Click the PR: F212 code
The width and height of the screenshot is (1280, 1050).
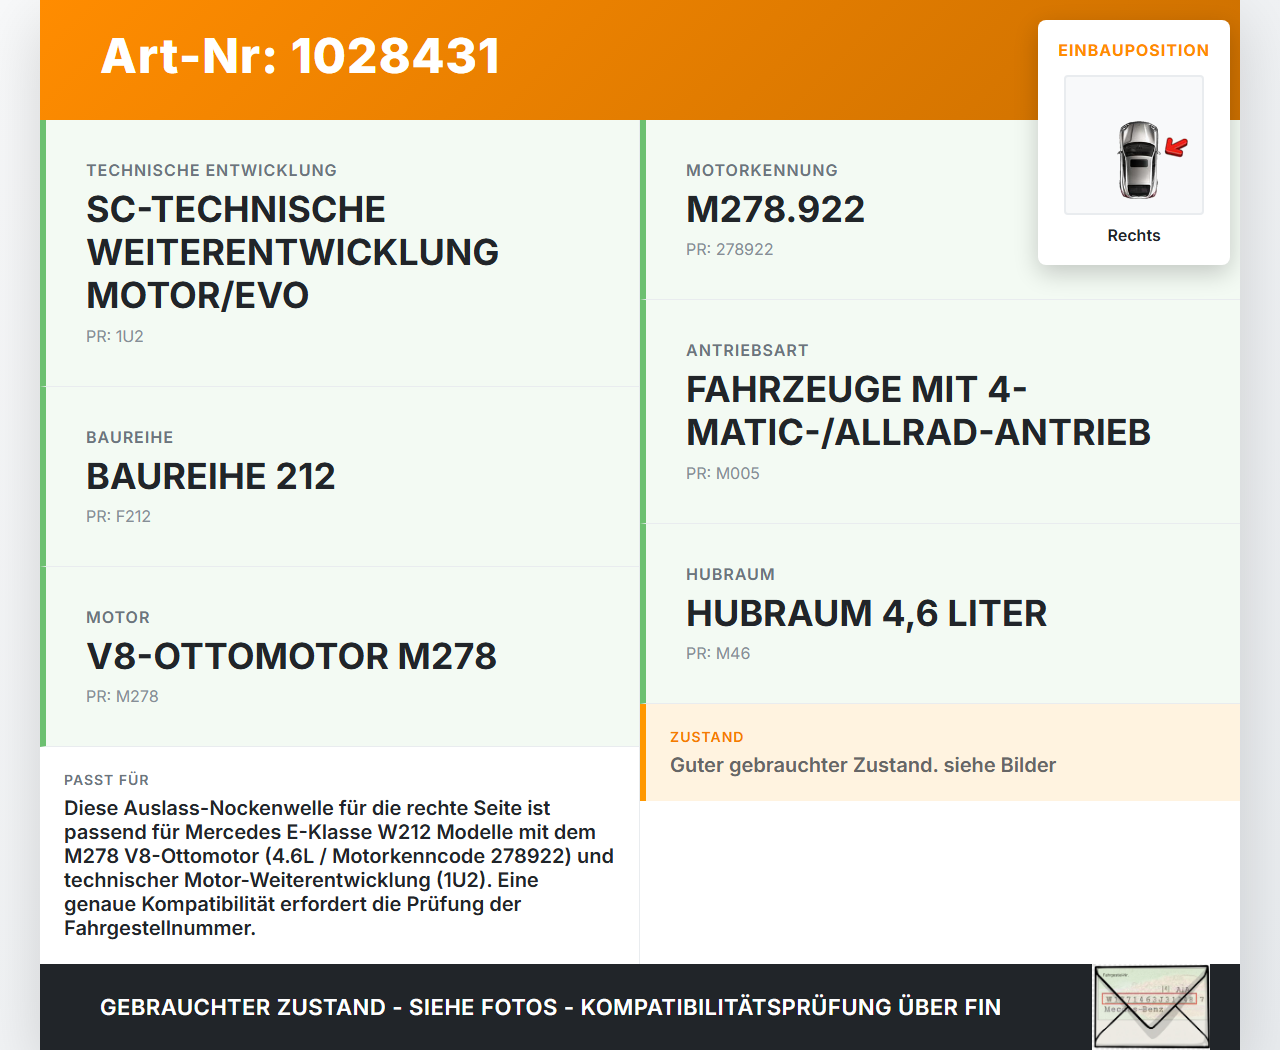click(118, 516)
